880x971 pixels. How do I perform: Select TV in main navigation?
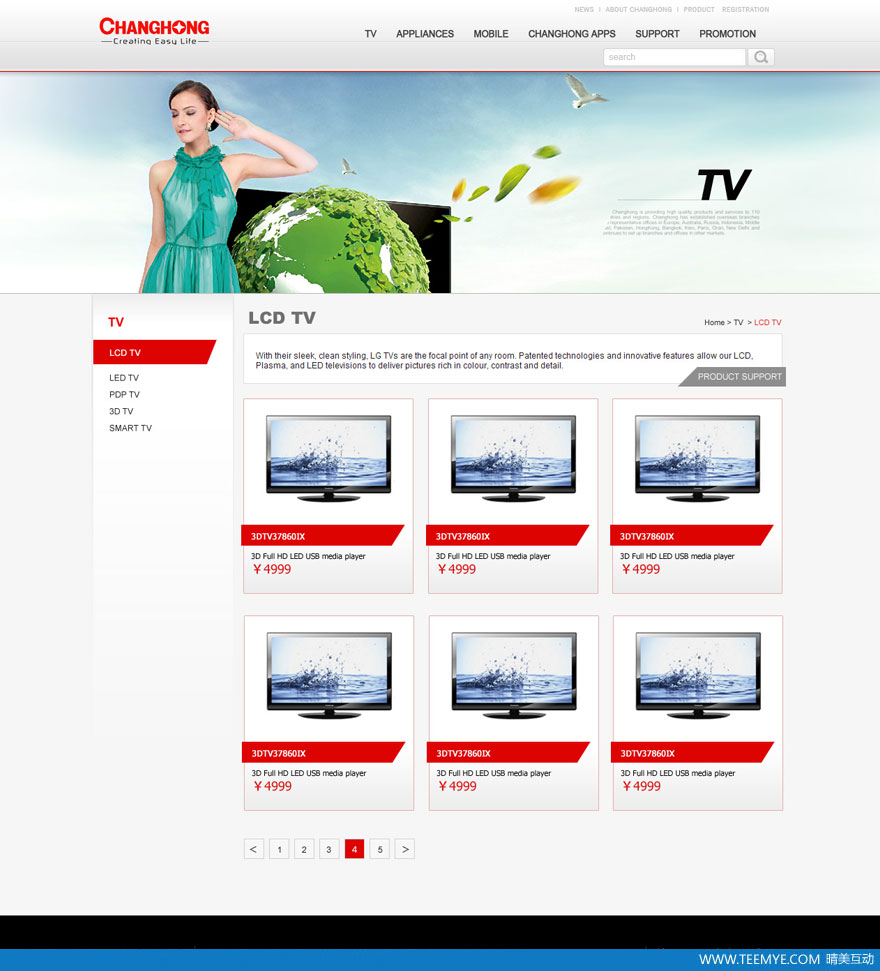point(370,33)
